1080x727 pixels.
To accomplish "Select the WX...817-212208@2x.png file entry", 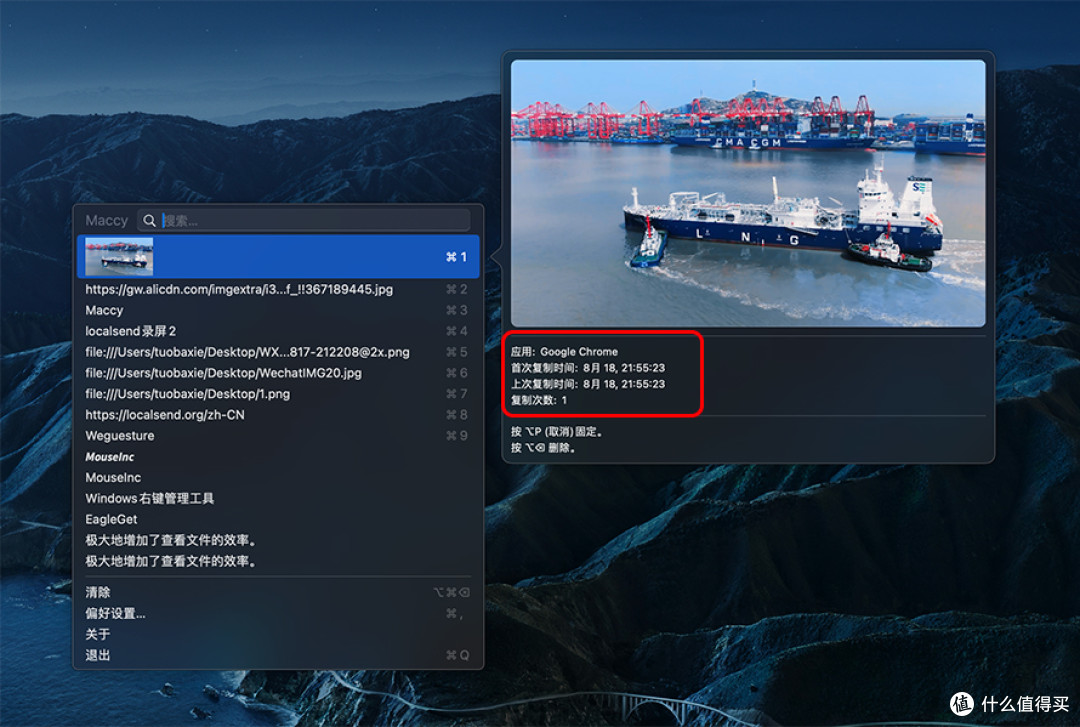I will (x=278, y=352).
